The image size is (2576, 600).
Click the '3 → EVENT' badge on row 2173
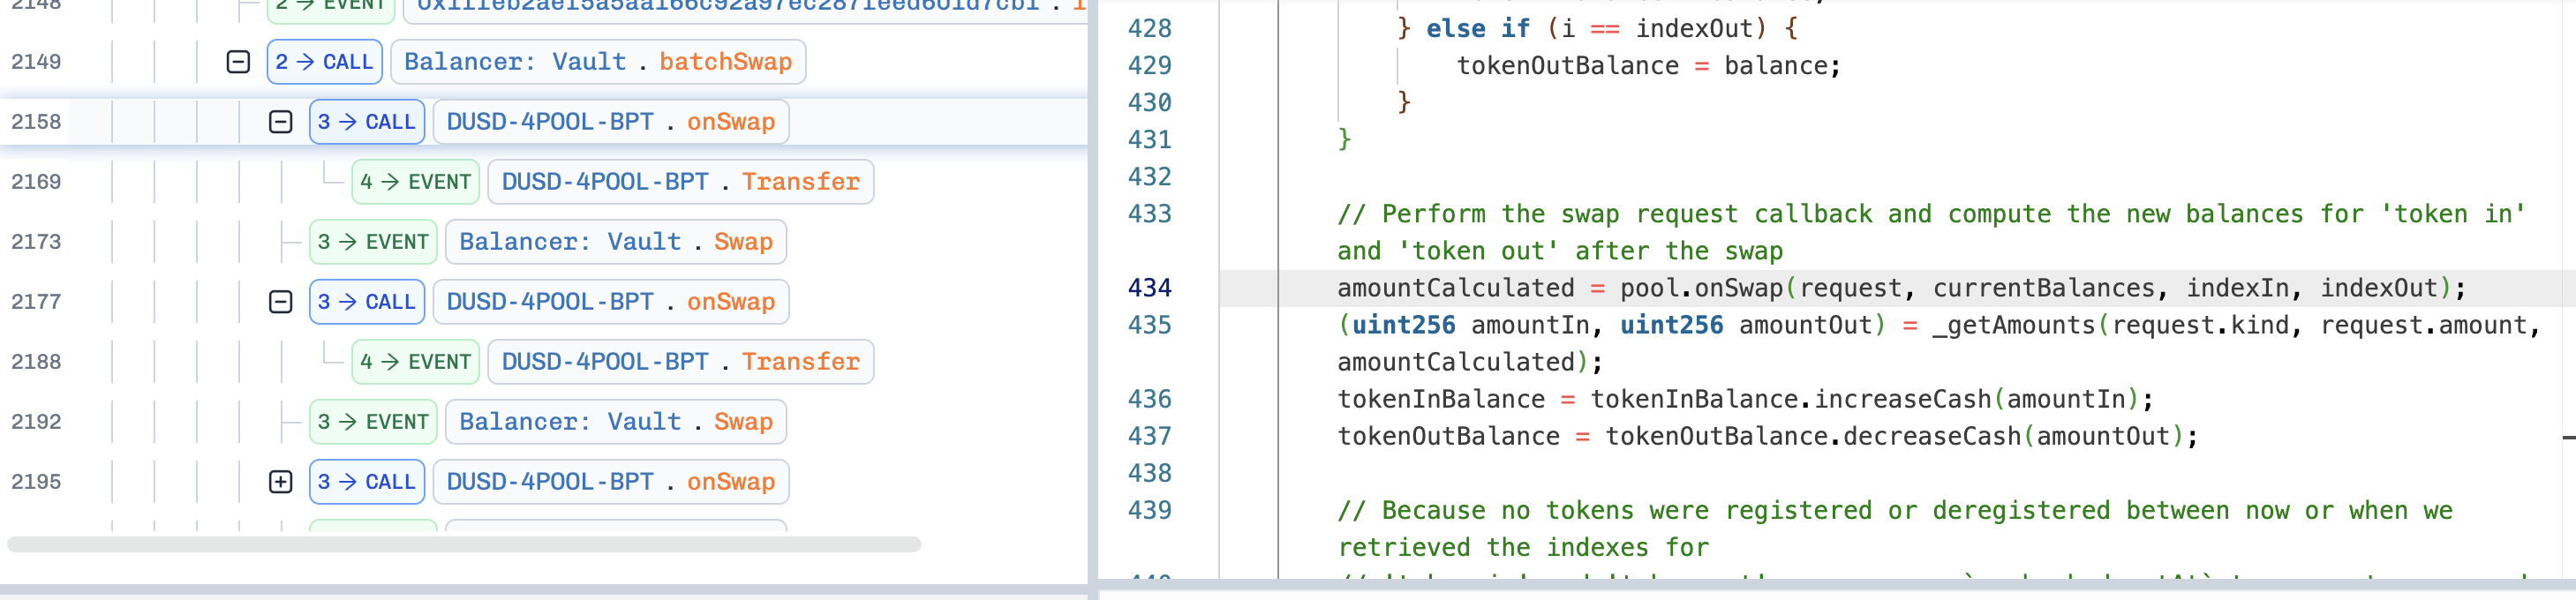pyautogui.click(x=373, y=242)
